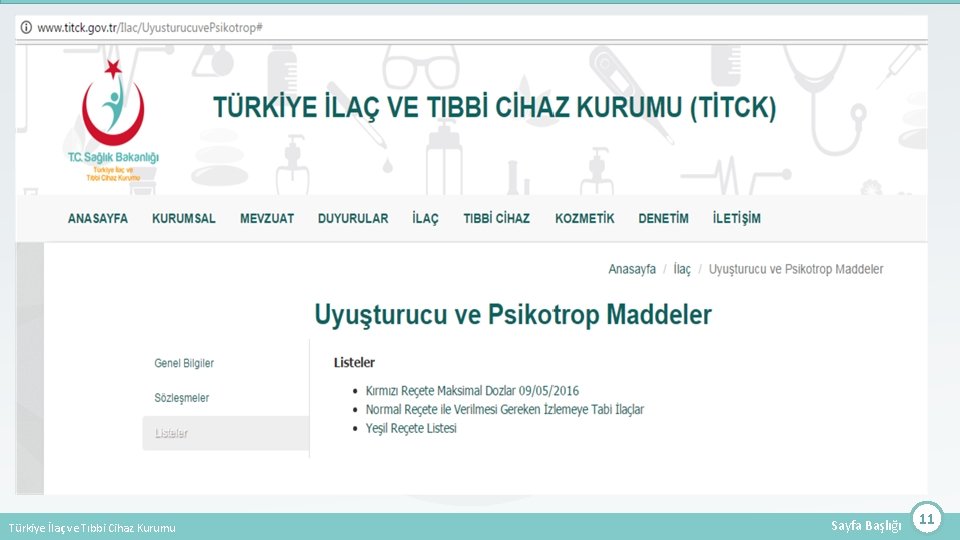This screenshot has height=540, width=960.
Task: Click the Sayfa Başlığı footer text
Action: [866, 525]
